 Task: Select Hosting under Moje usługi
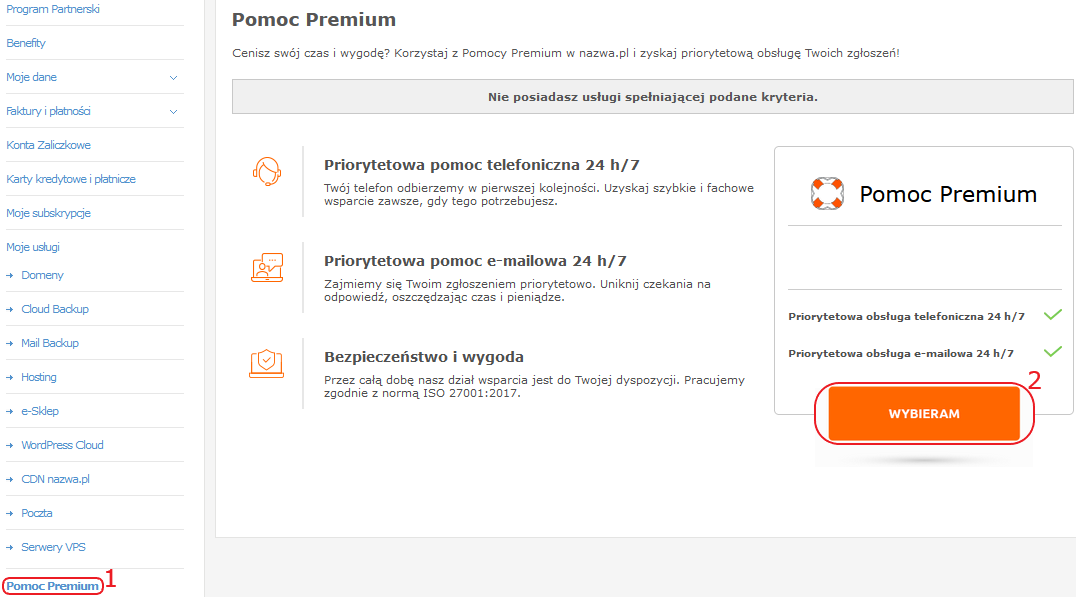point(39,377)
